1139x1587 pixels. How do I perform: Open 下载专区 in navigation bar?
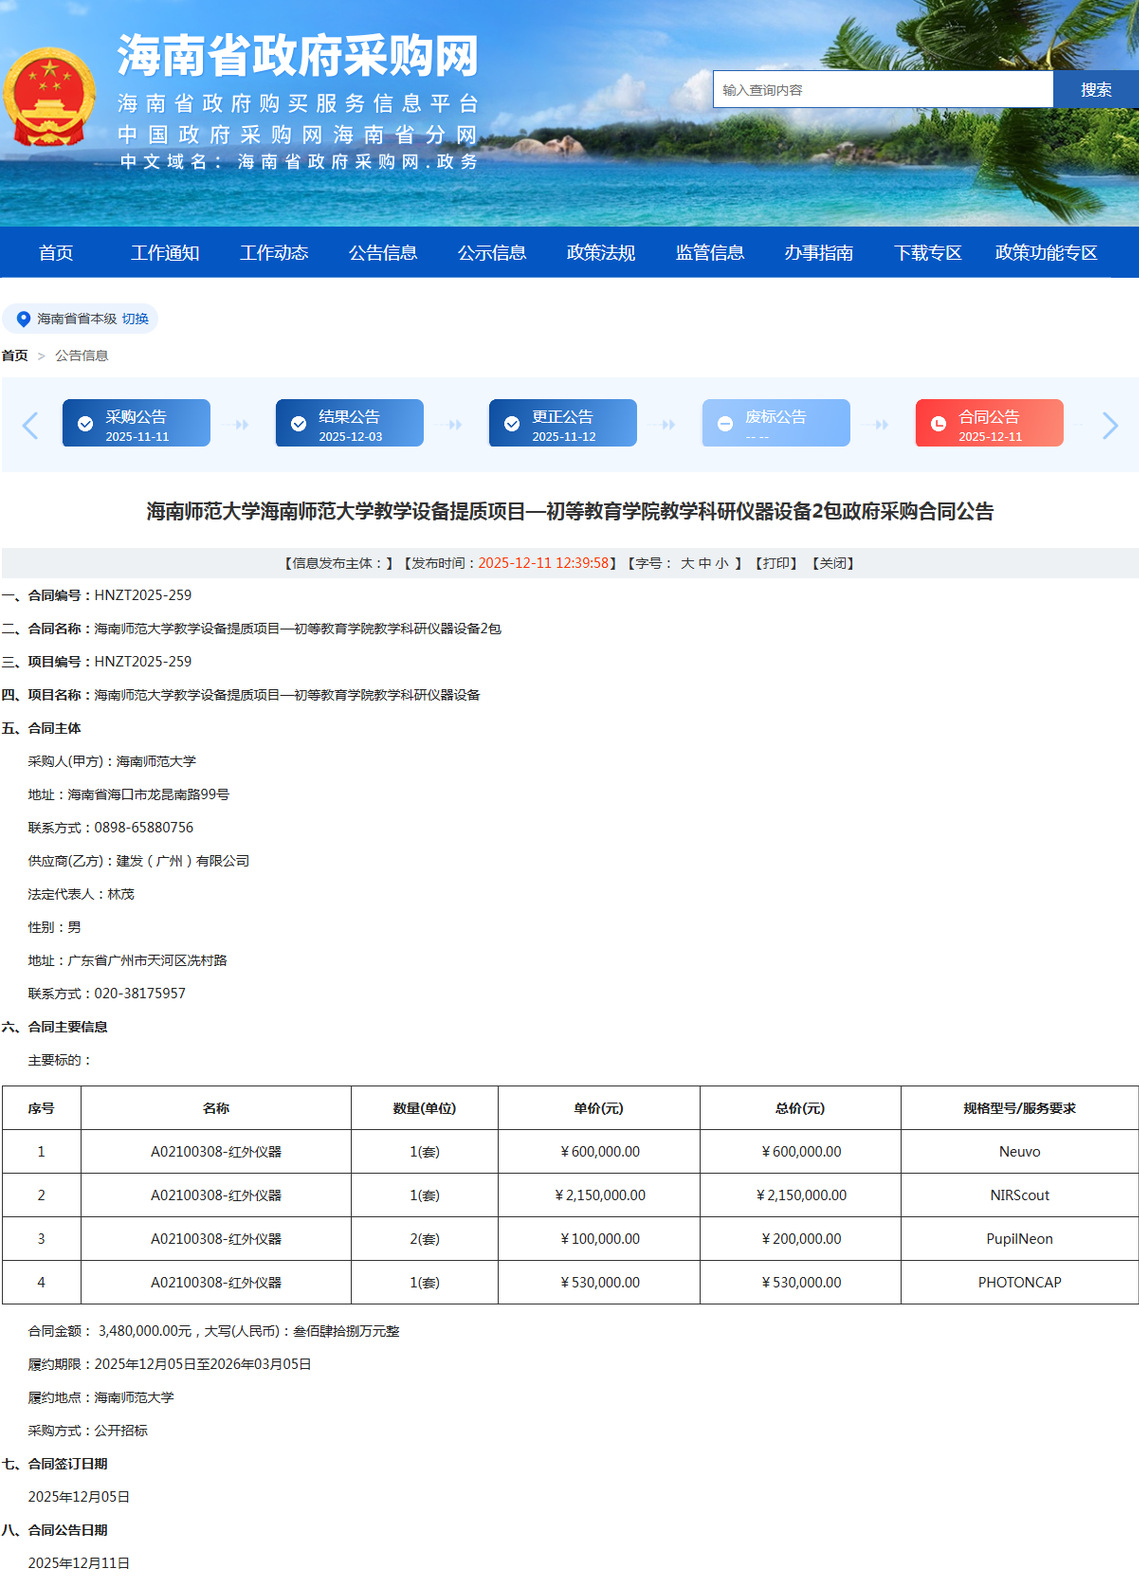[x=927, y=253]
